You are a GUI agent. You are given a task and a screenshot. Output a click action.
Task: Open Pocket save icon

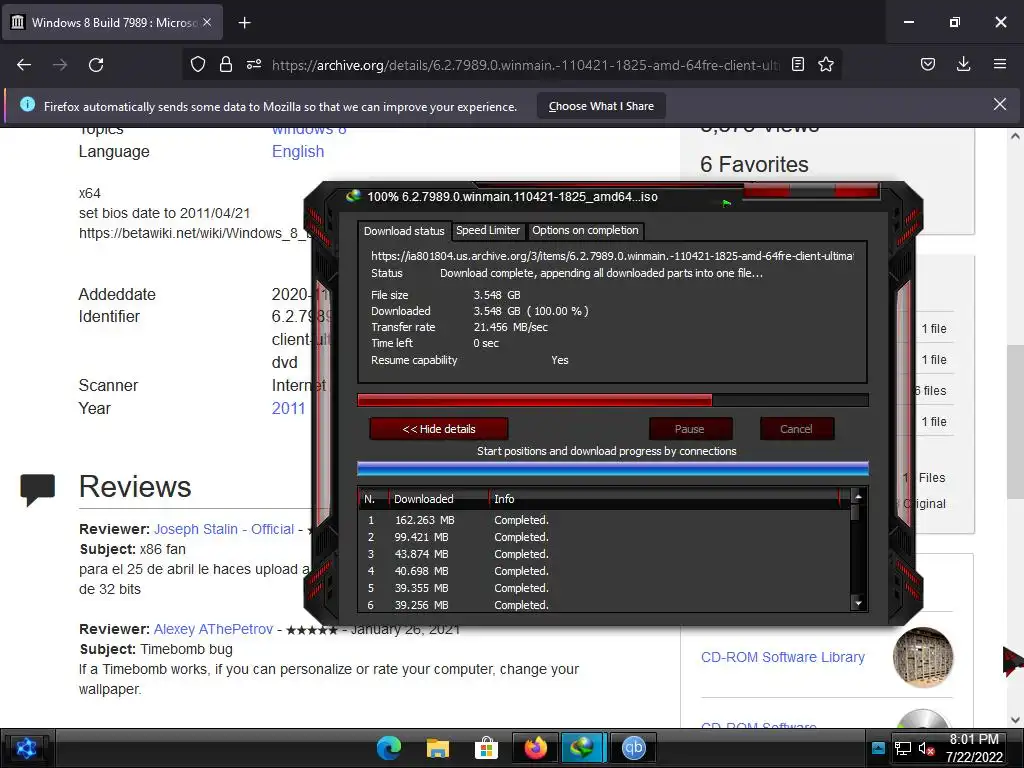point(927,64)
